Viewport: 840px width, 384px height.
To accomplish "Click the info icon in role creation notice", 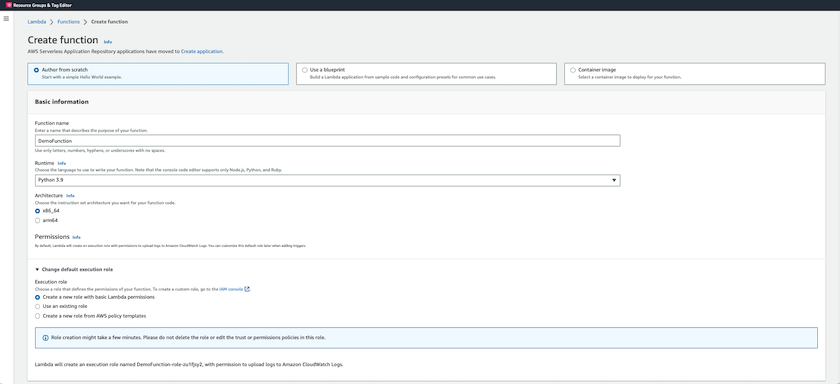I will pos(46,338).
